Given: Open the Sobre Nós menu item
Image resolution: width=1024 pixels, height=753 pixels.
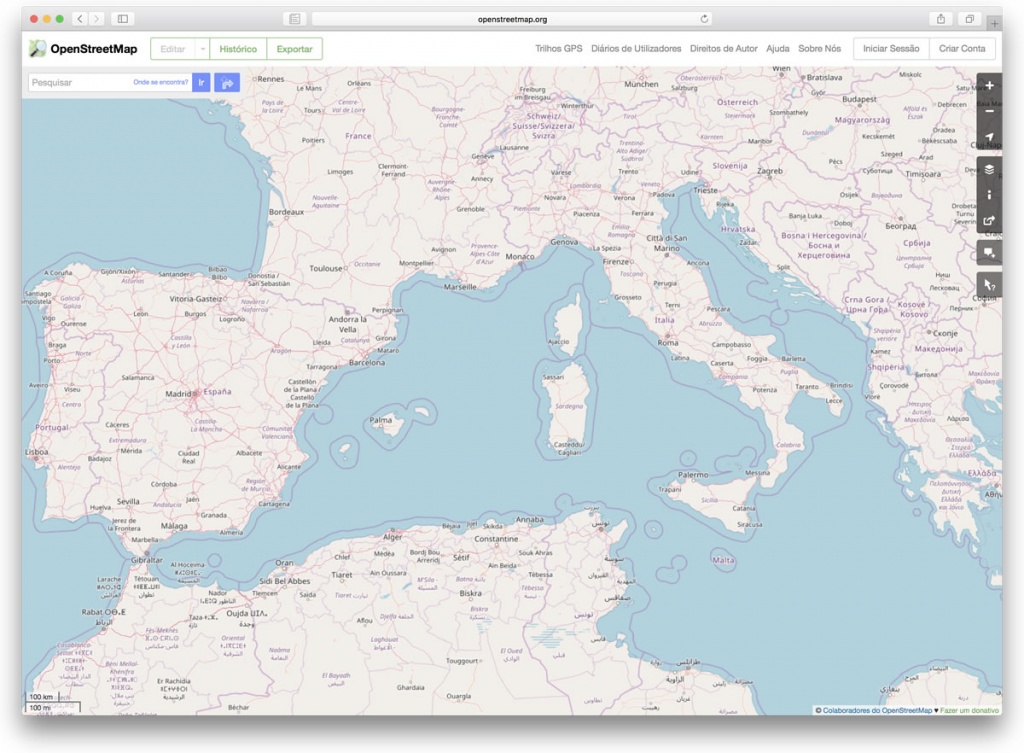Looking at the screenshot, I should coord(820,48).
